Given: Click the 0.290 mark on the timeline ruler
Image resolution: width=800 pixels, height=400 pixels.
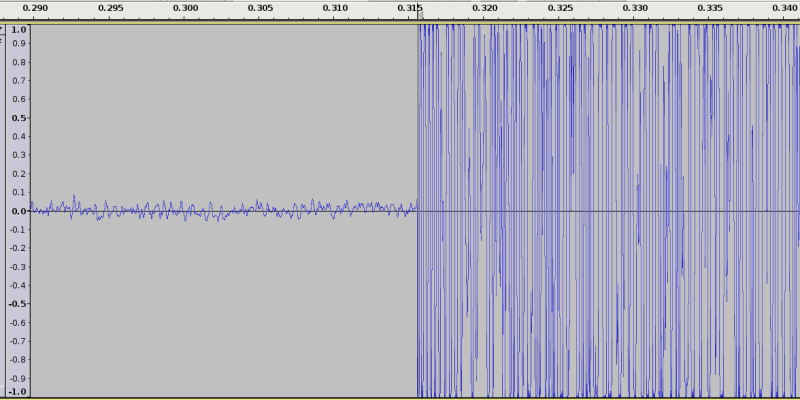Looking at the screenshot, I should click(35, 8).
